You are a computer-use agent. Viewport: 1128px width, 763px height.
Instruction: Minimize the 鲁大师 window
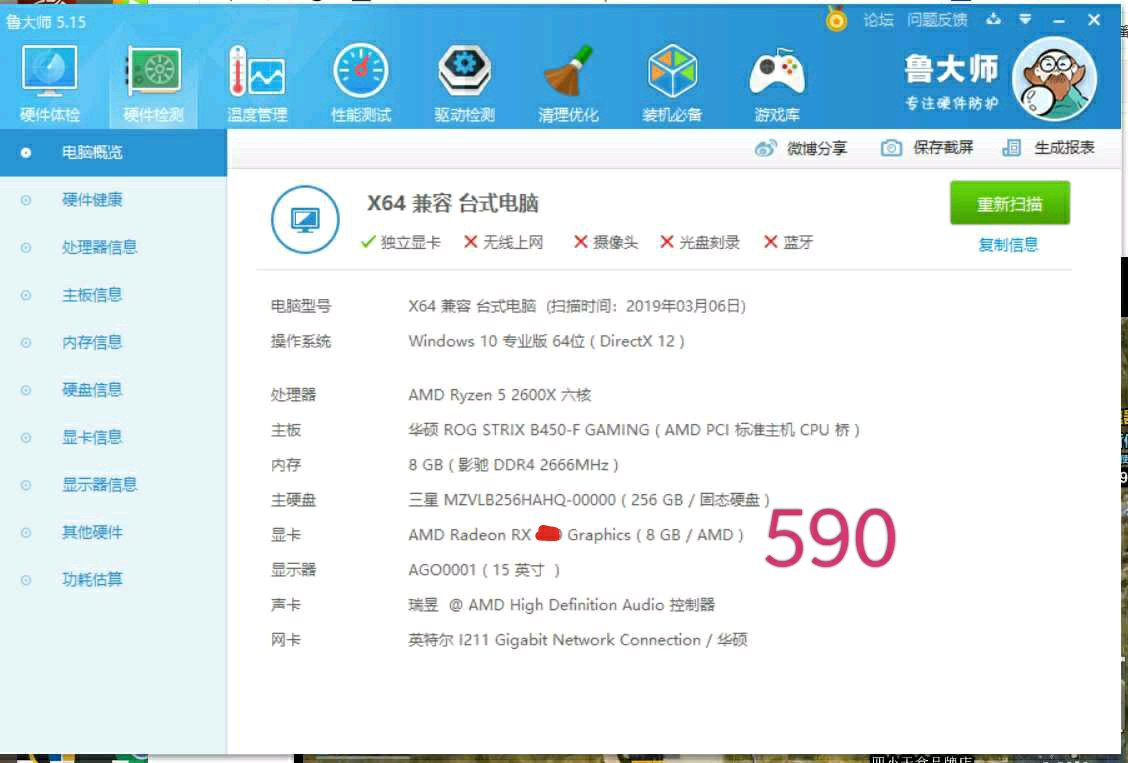pos(1059,21)
